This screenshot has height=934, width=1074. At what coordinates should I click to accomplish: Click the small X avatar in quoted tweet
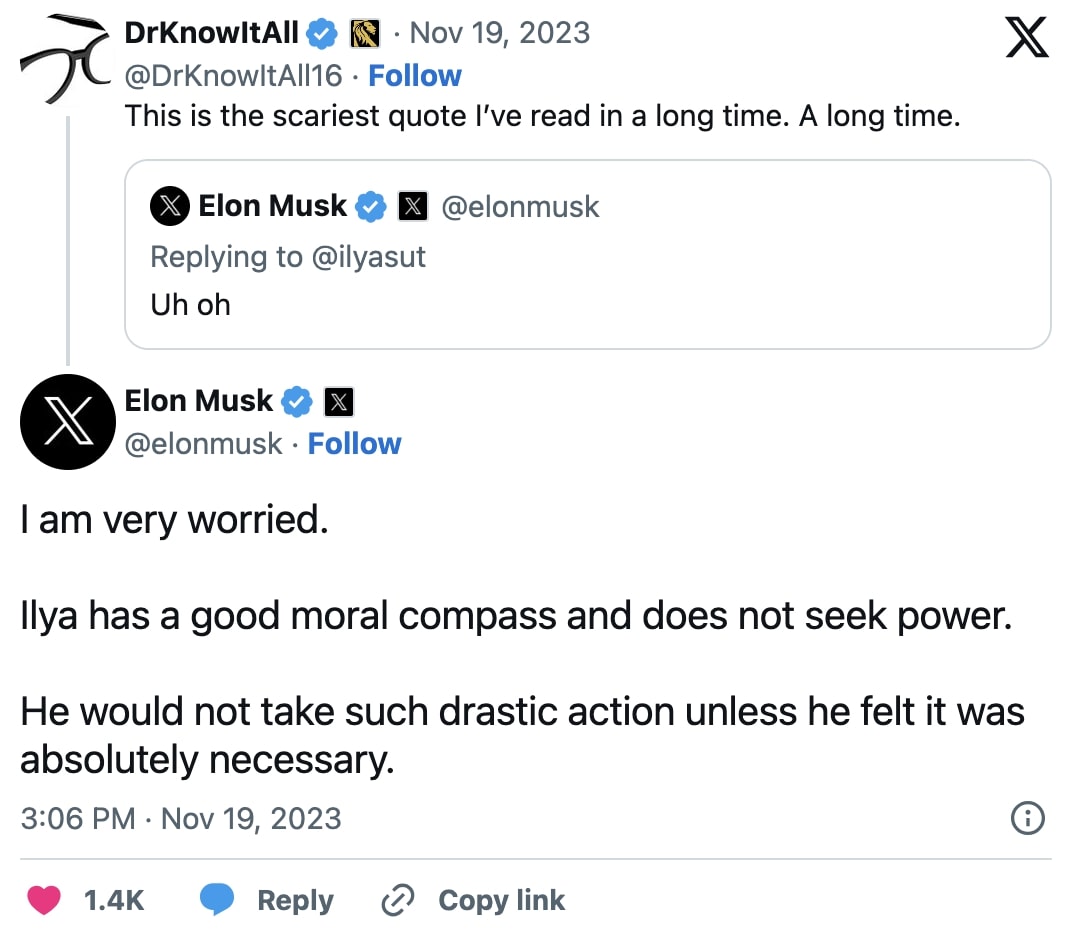tap(170, 207)
